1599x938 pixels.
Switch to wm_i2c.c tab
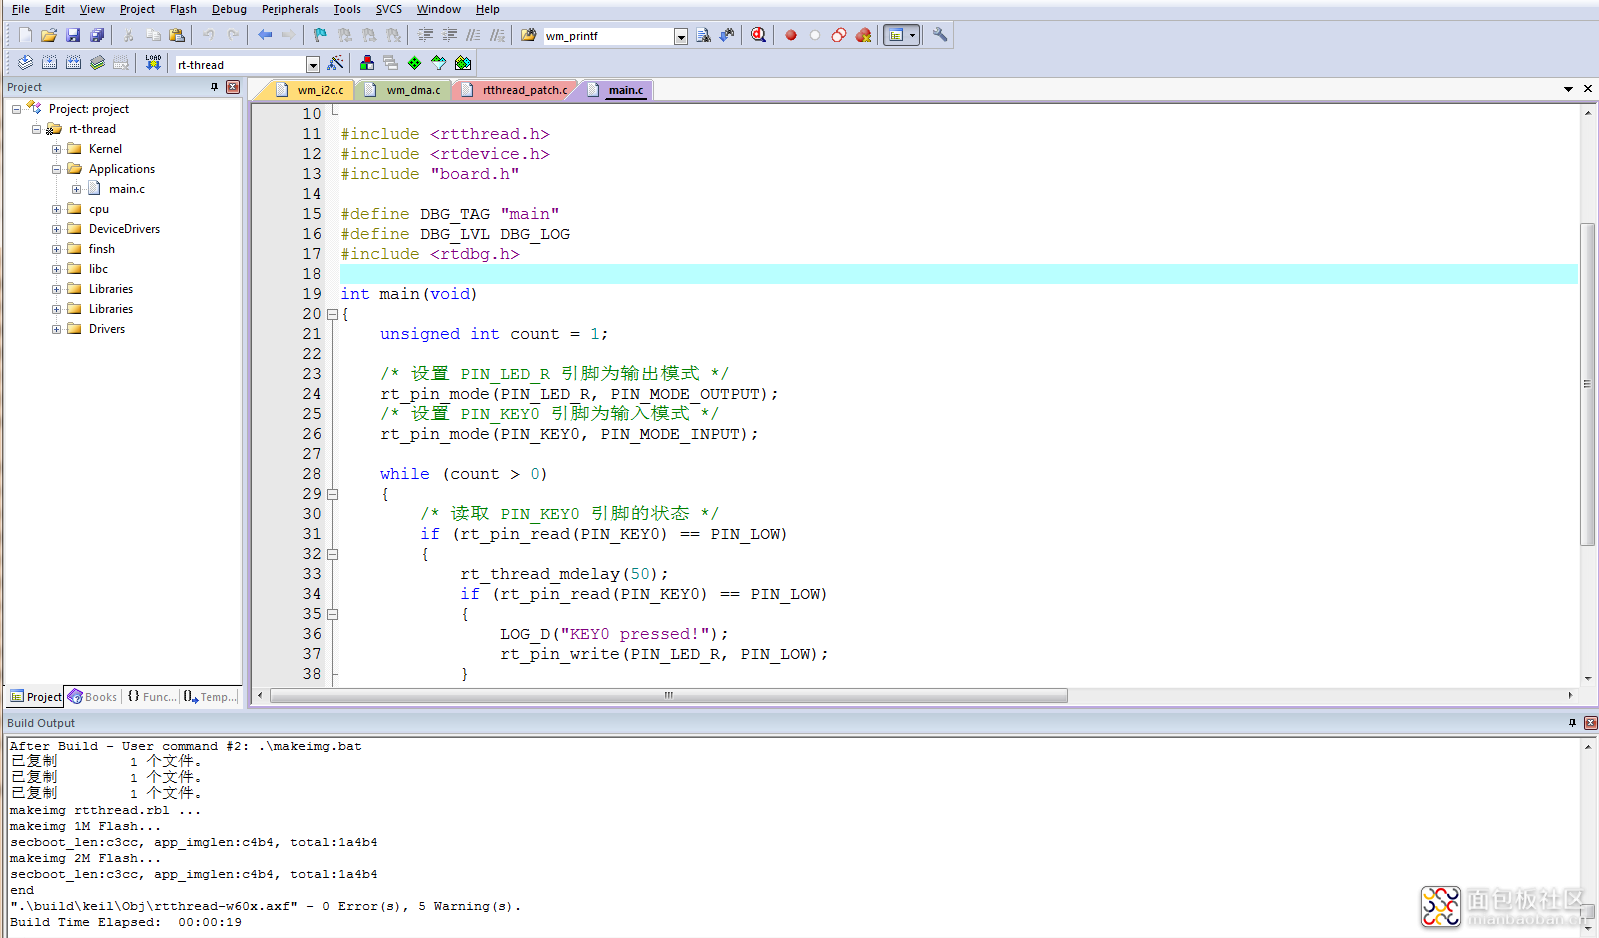pos(312,90)
